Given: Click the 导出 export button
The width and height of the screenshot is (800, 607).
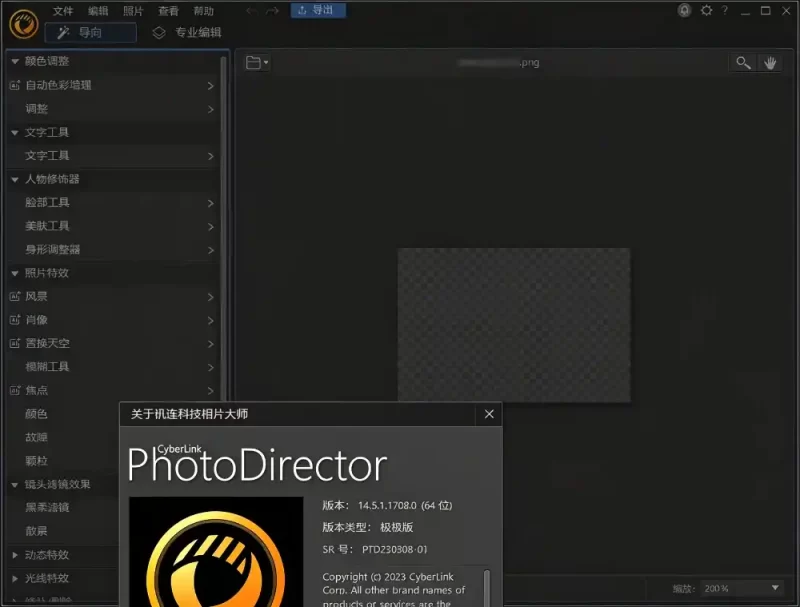Looking at the screenshot, I should coord(318,10).
